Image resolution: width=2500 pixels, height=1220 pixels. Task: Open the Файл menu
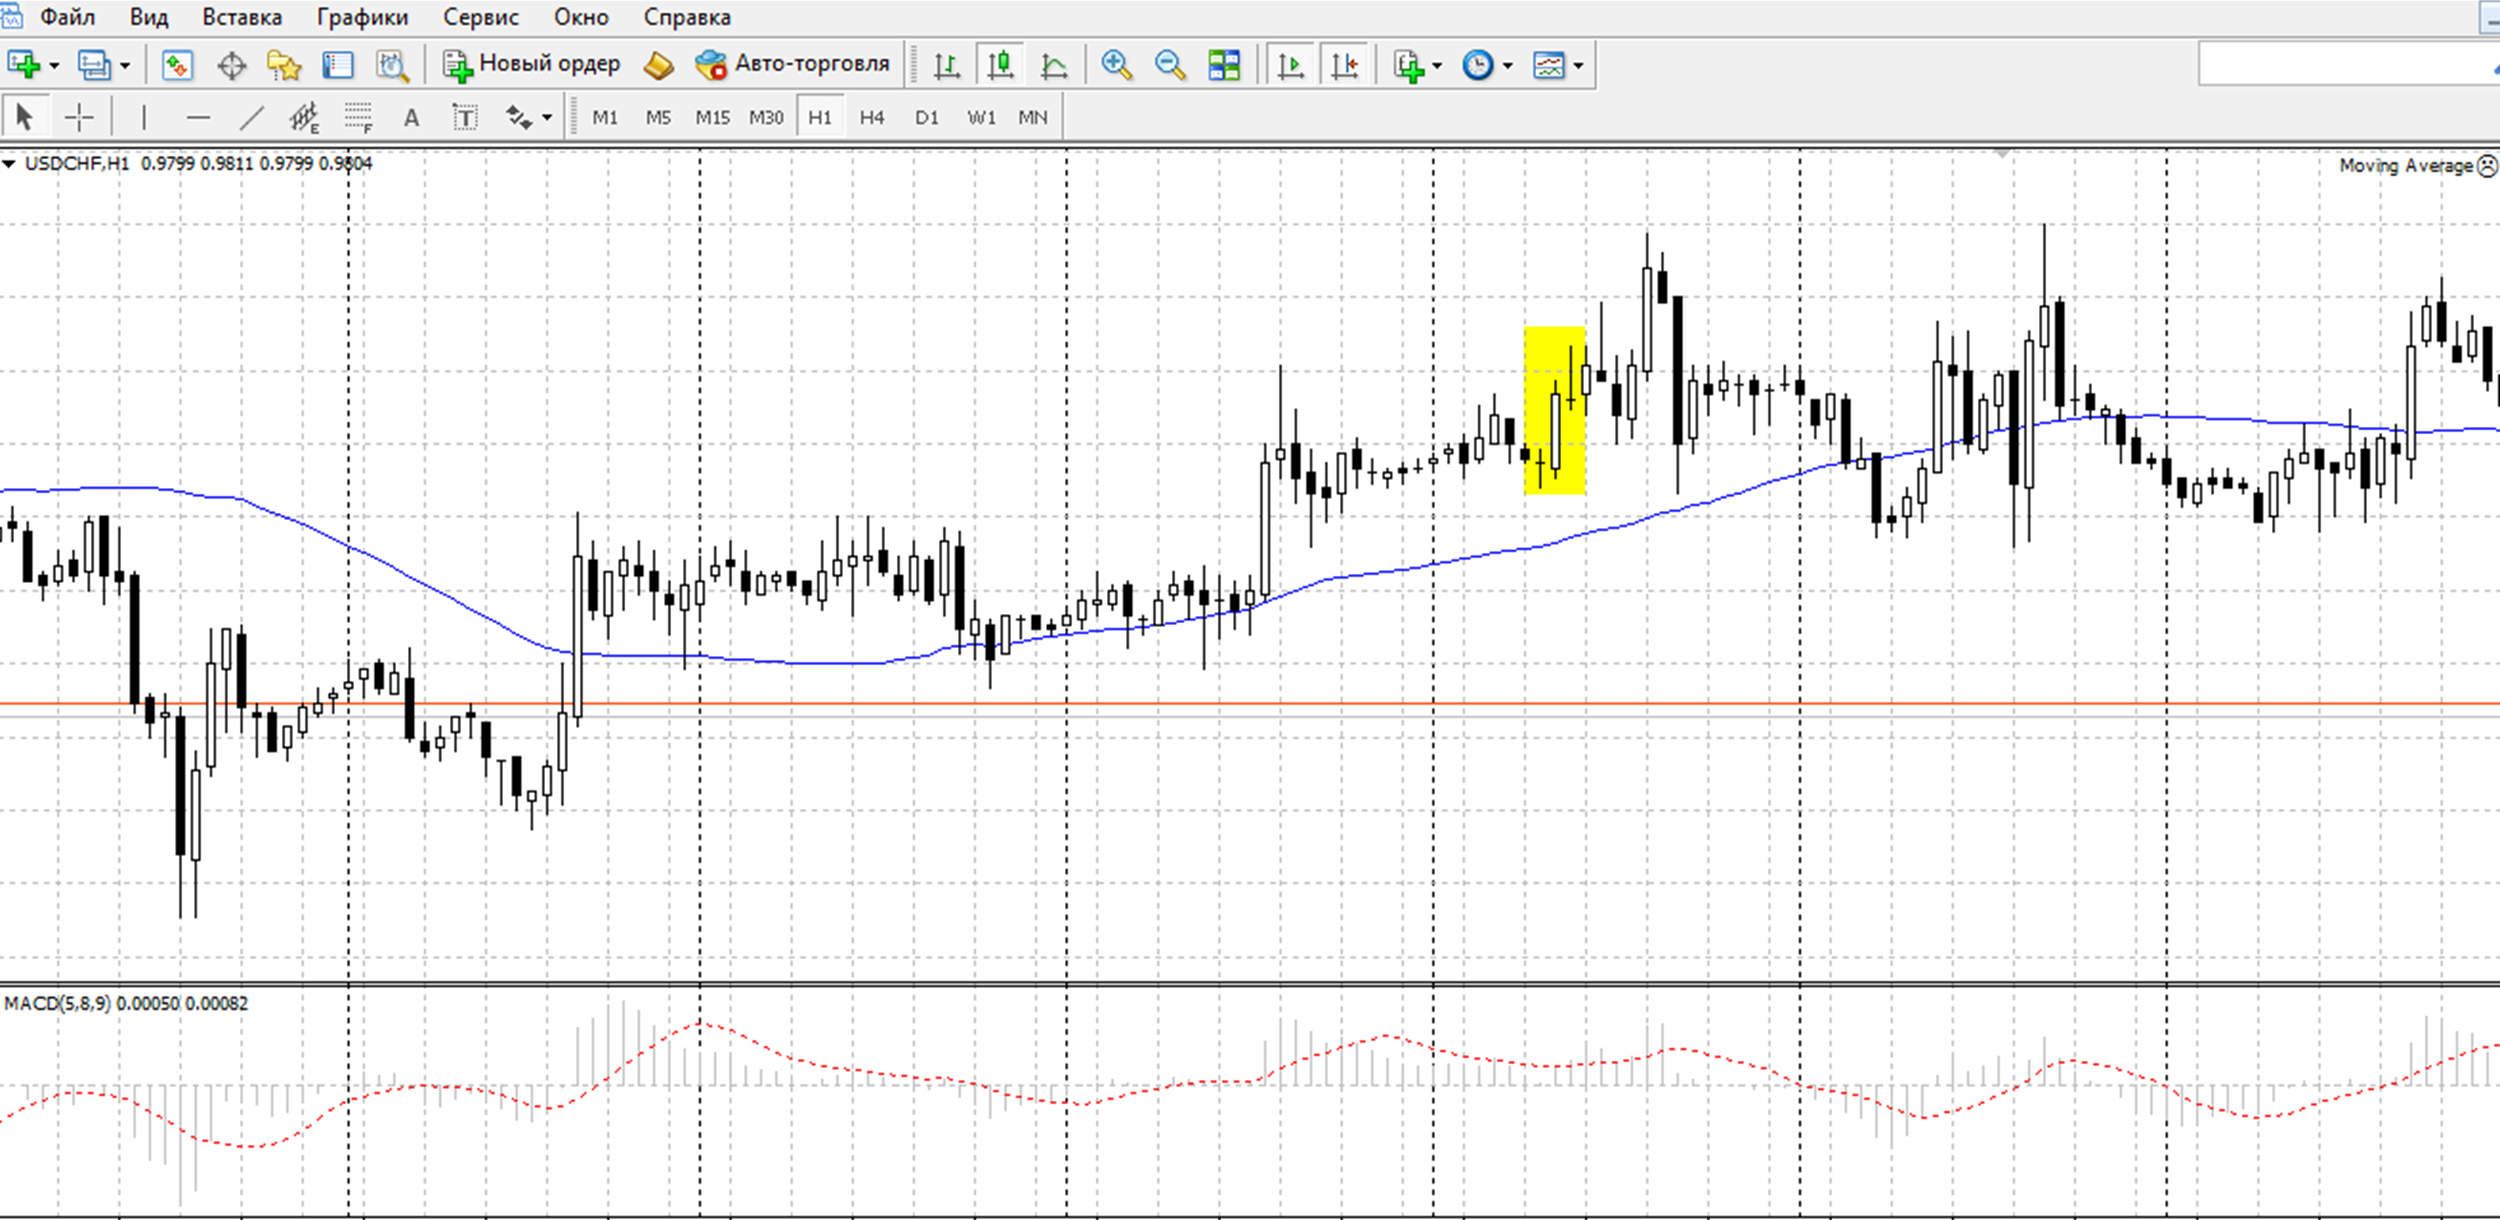coord(66,17)
